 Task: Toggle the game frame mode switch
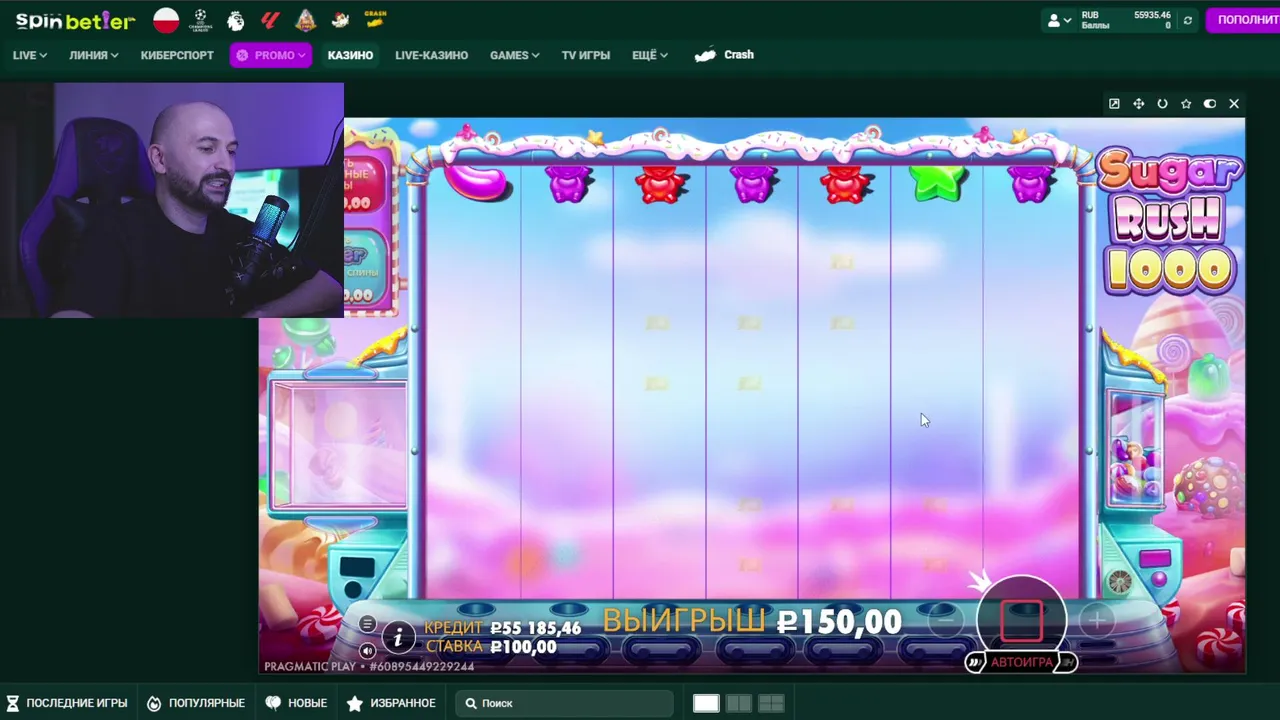[1210, 104]
